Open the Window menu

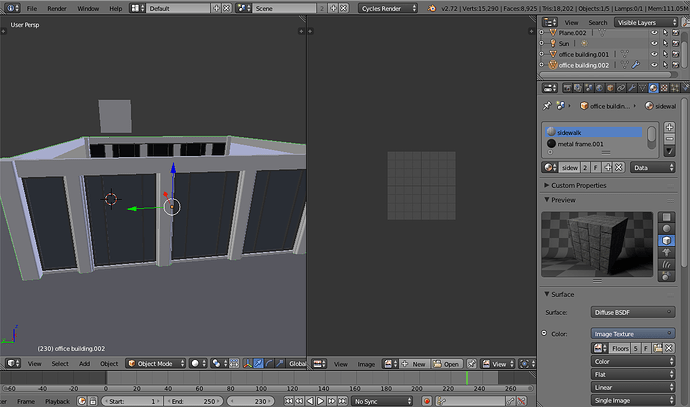[x=88, y=8]
